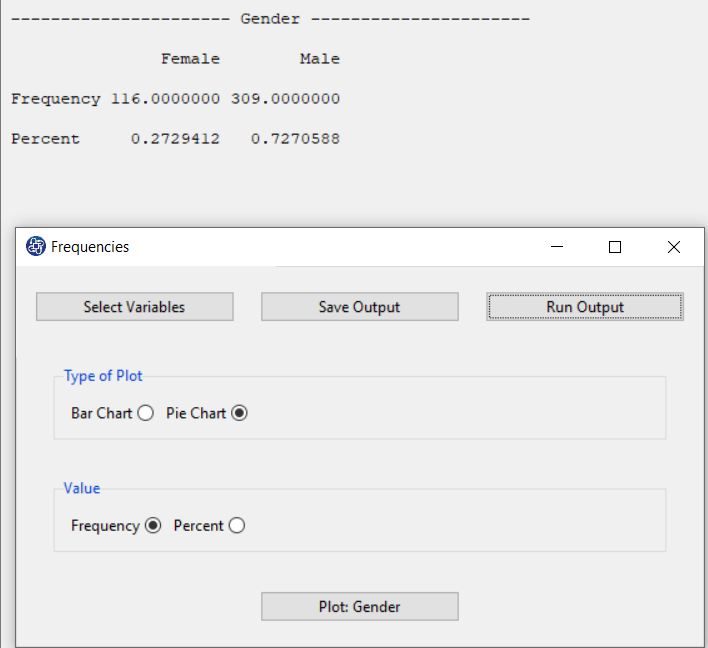Choose the Pie Chart radio option

[x=239, y=413]
